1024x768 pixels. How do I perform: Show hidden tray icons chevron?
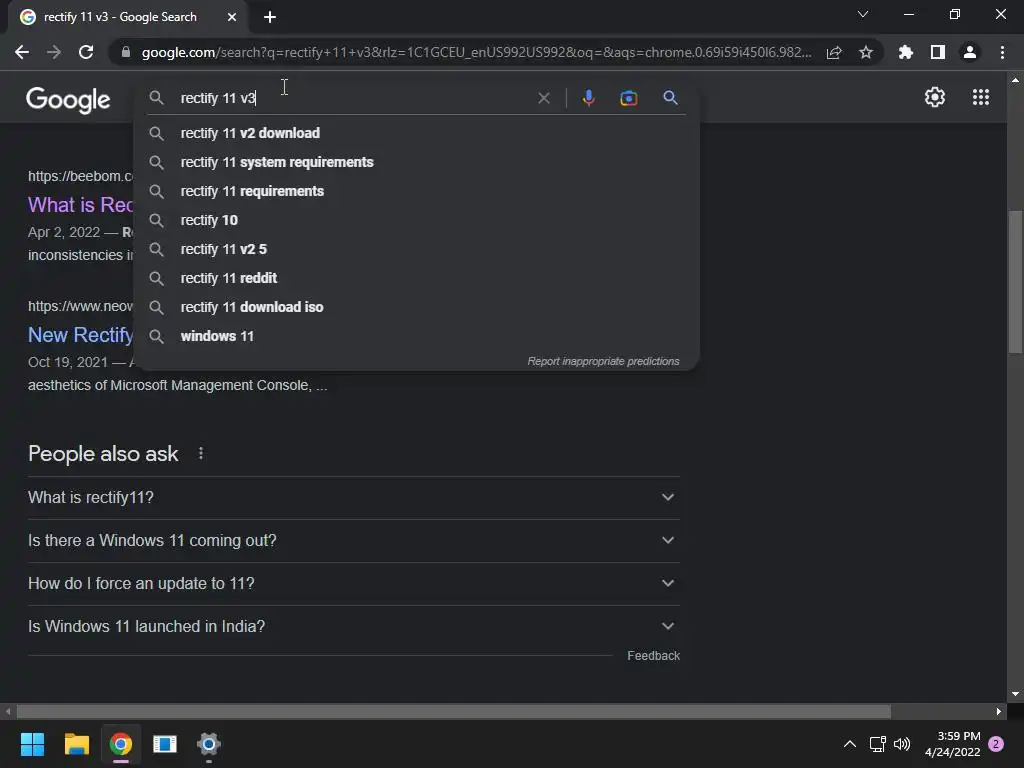coord(850,744)
